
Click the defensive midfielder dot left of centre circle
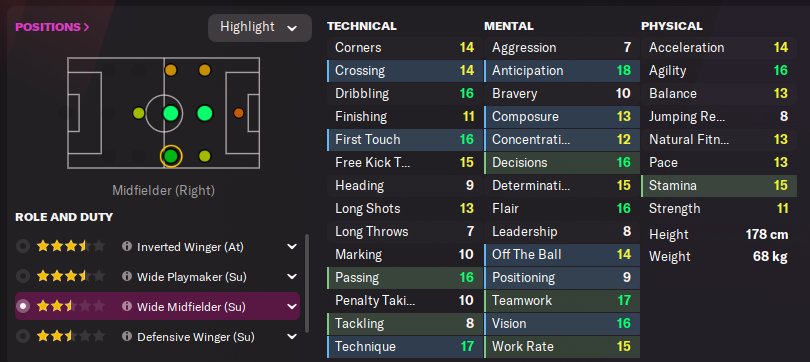click(138, 113)
